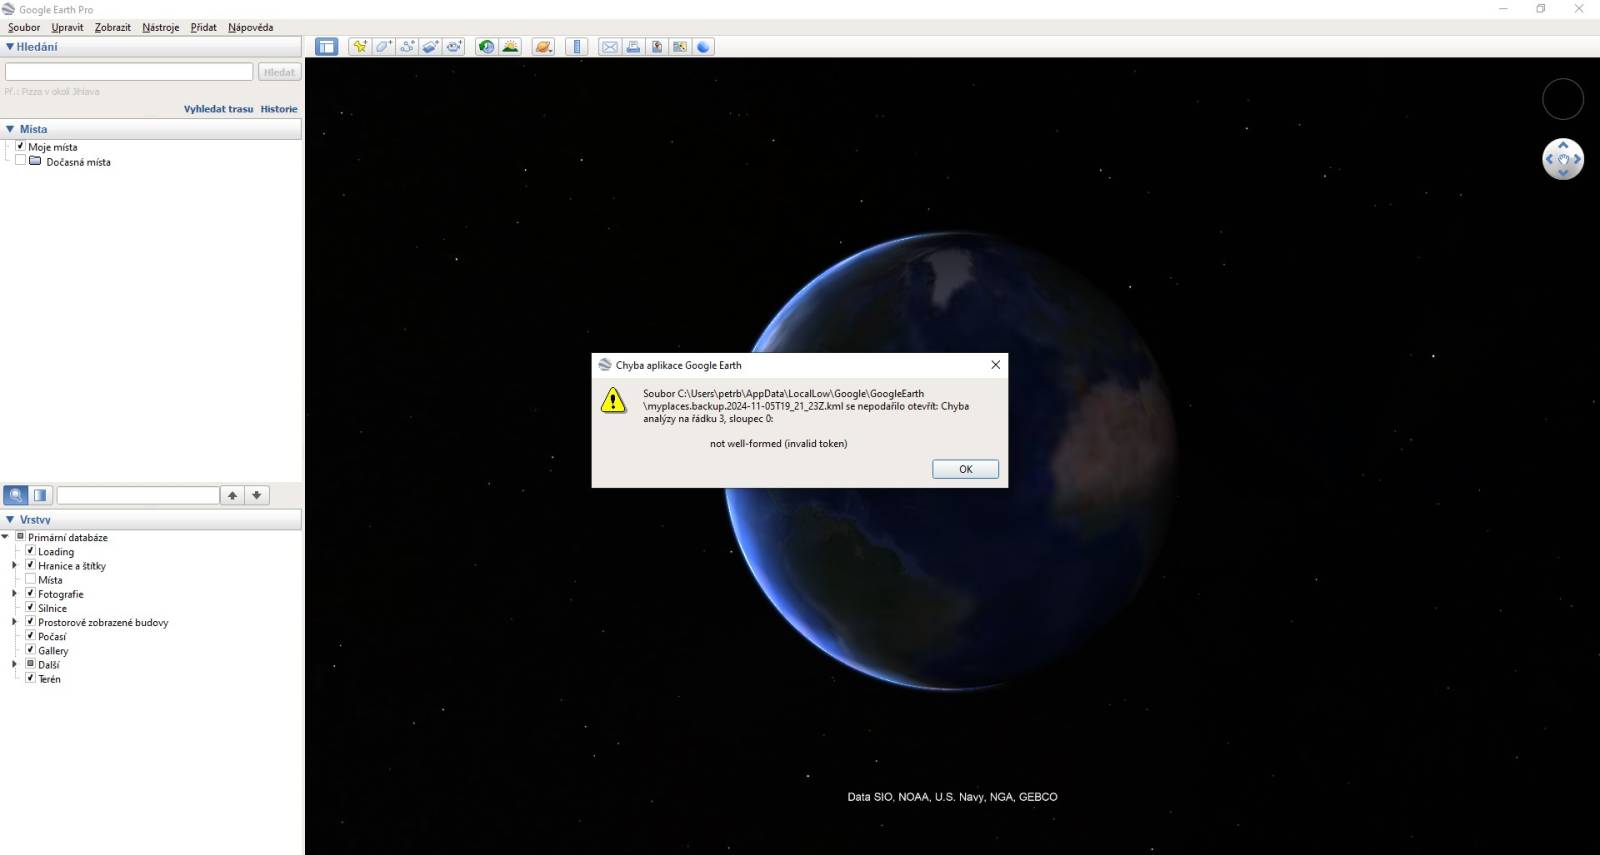Open the planet switcher (Saturn icon)
Image resolution: width=1600 pixels, height=855 pixels.
pos(543,47)
